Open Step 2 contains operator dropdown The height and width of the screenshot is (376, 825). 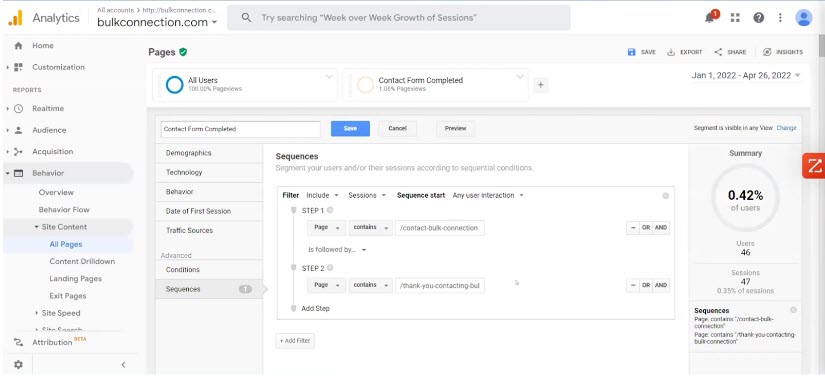coord(370,286)
